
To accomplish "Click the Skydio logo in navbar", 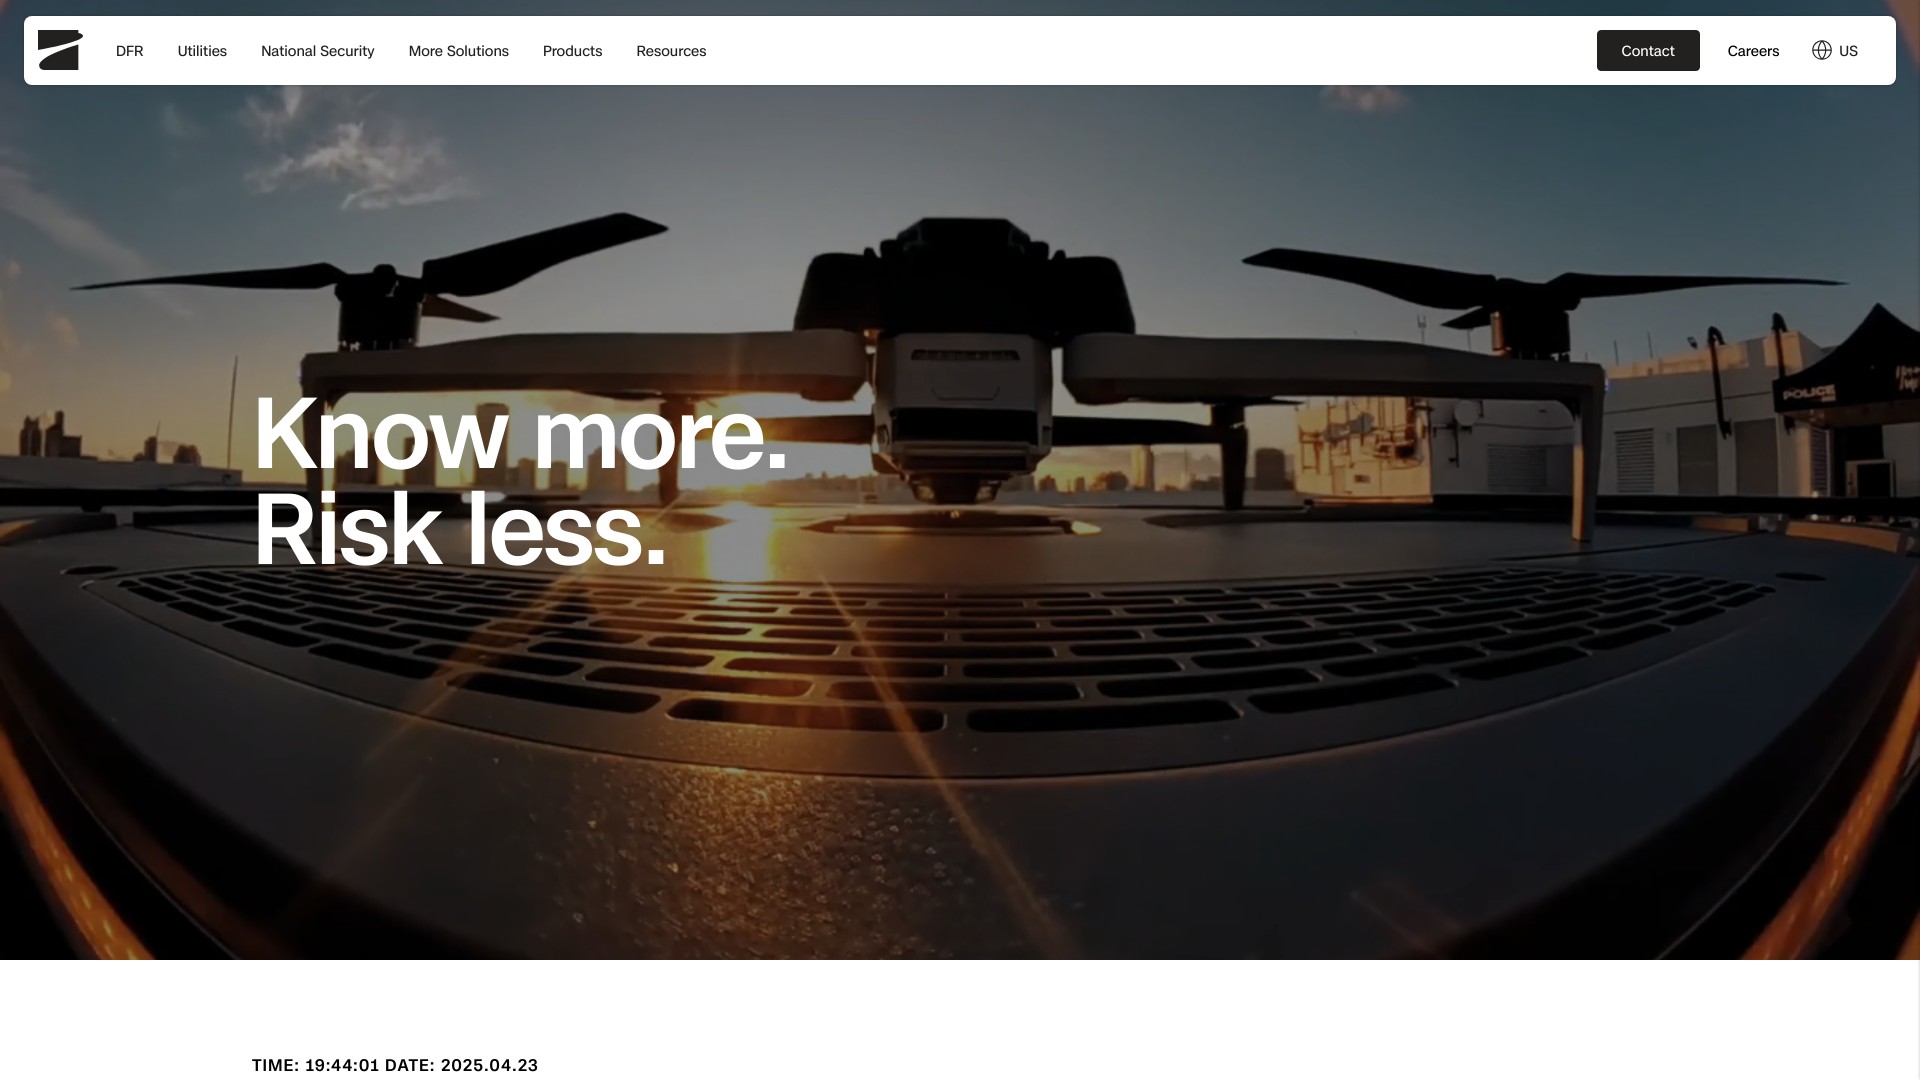I will (x=60, y=50).
